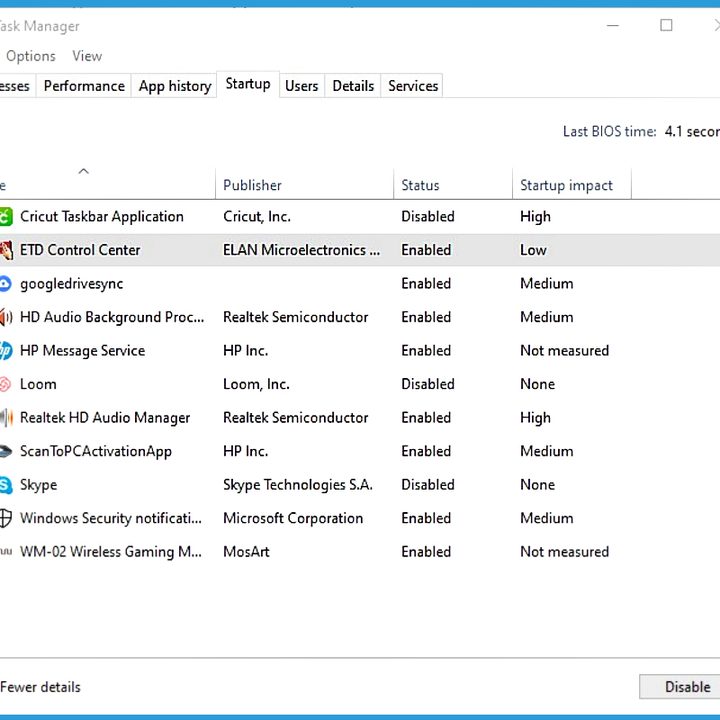
Task: Open the Options menu
Action: coord(31,56)
